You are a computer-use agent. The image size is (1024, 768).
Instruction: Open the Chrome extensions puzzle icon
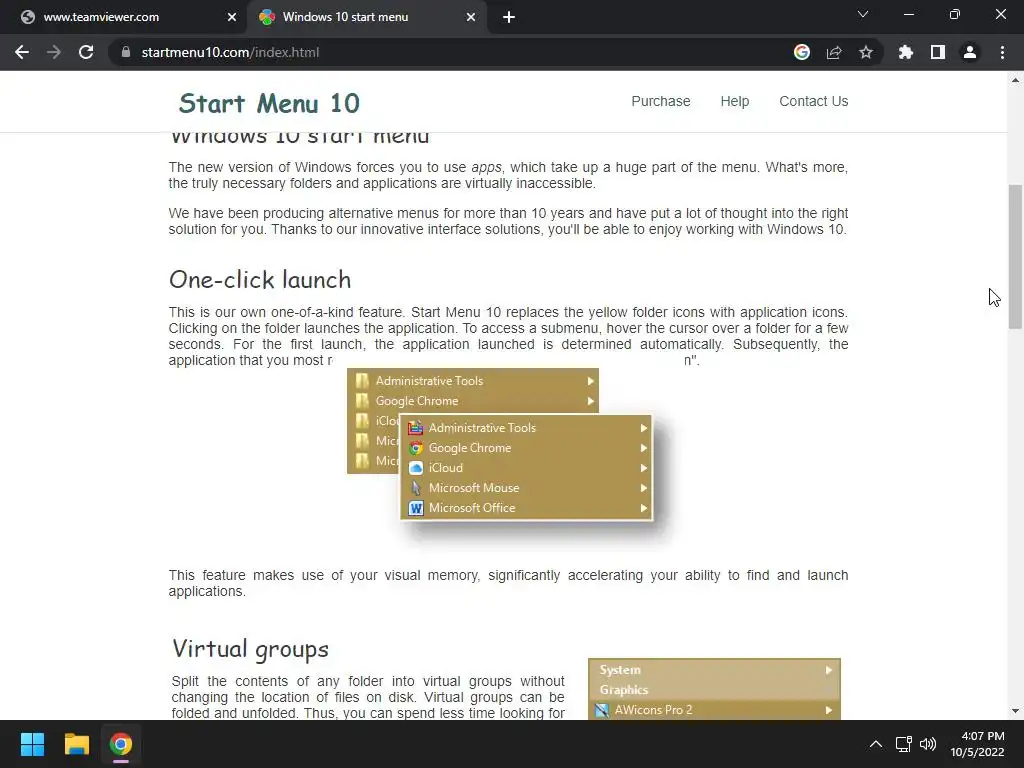(x=906, y=52)
